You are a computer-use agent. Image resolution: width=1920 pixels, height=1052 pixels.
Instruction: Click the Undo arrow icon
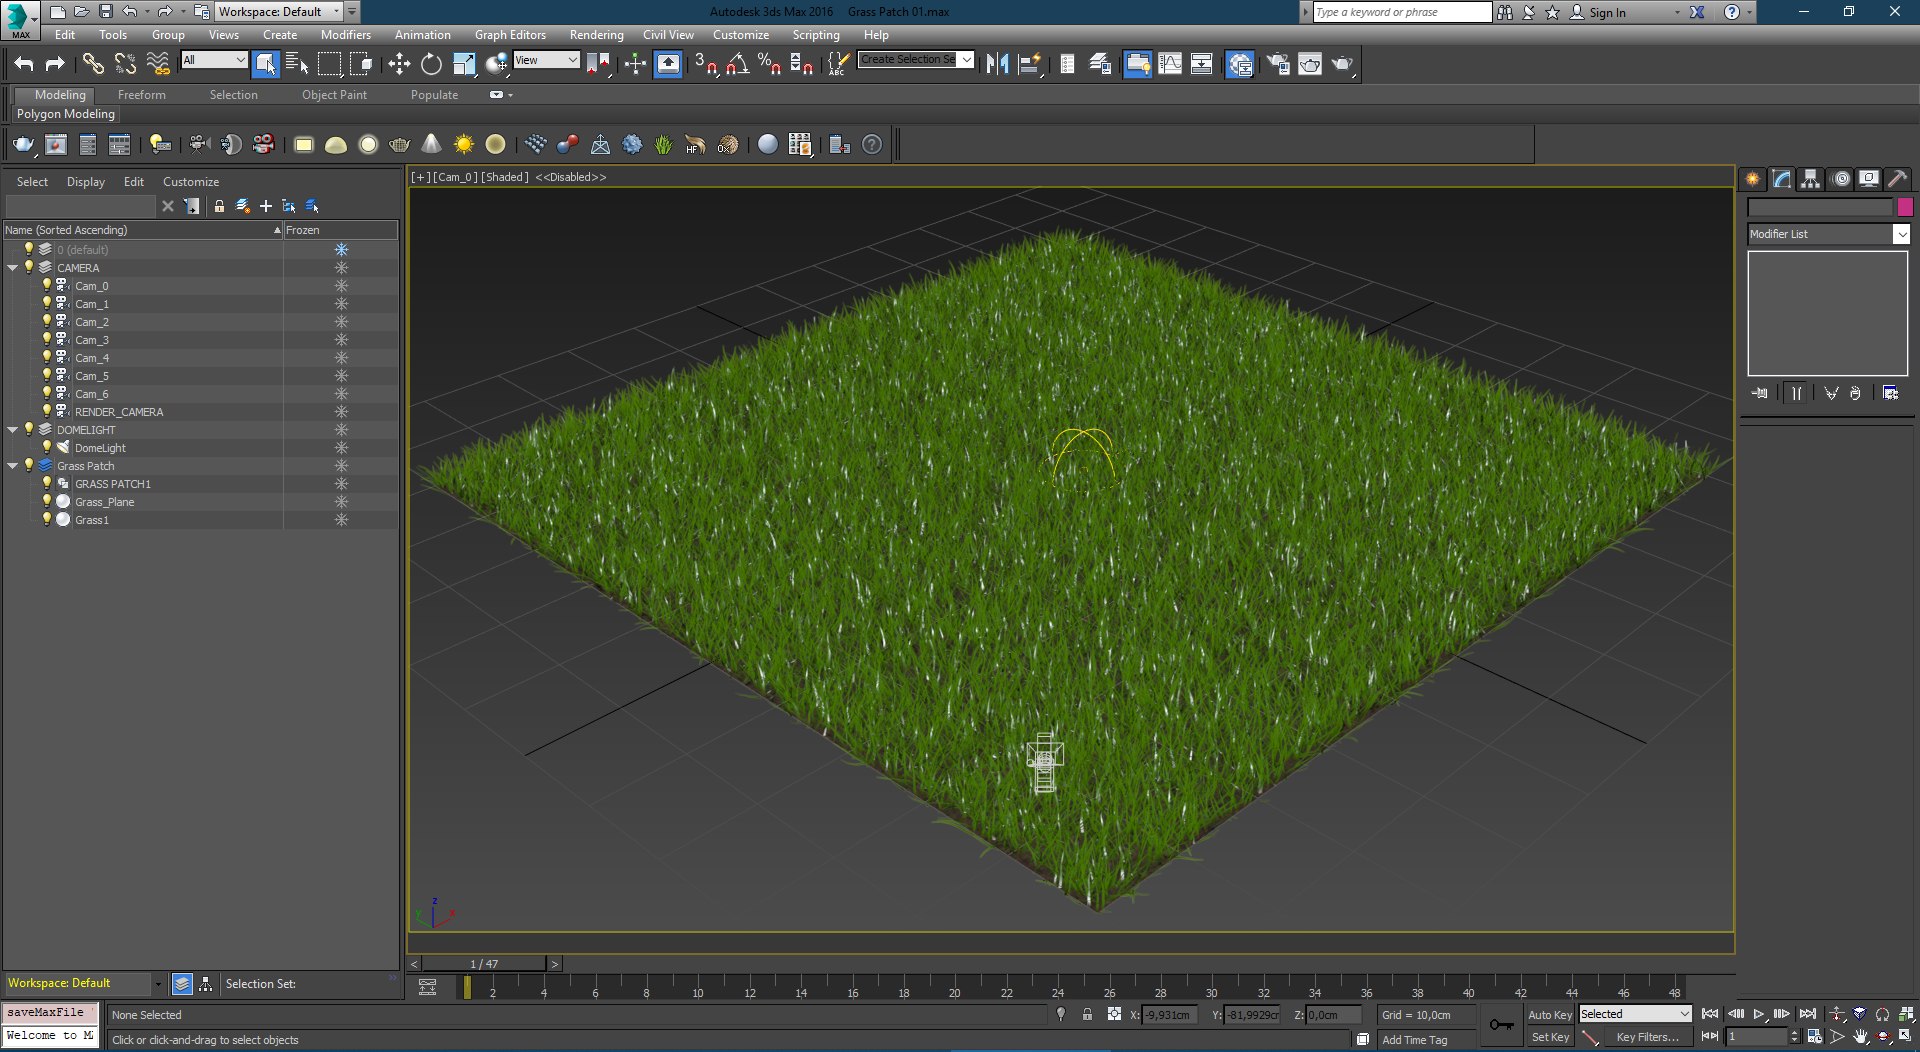tap(24, 64)
